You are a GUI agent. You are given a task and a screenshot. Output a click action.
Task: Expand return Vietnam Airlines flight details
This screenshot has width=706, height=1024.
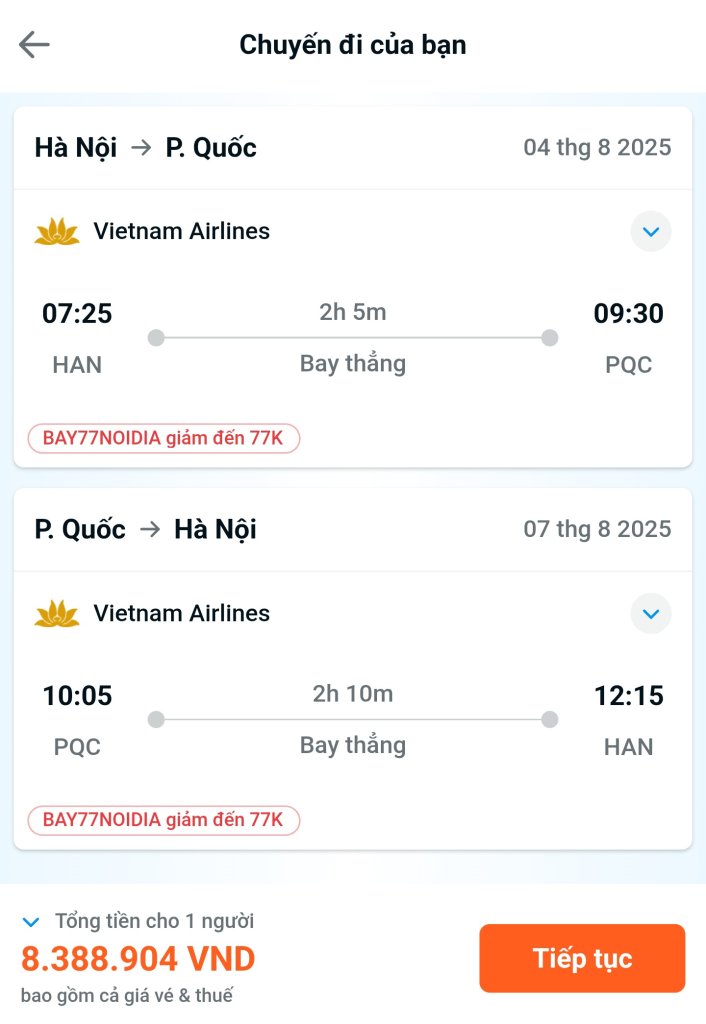pyautogui.click(x=650, y=613)
